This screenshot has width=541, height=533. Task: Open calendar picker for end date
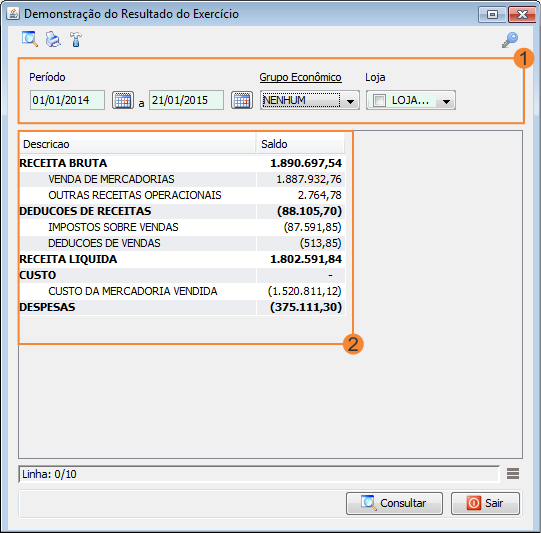[242, 100]
